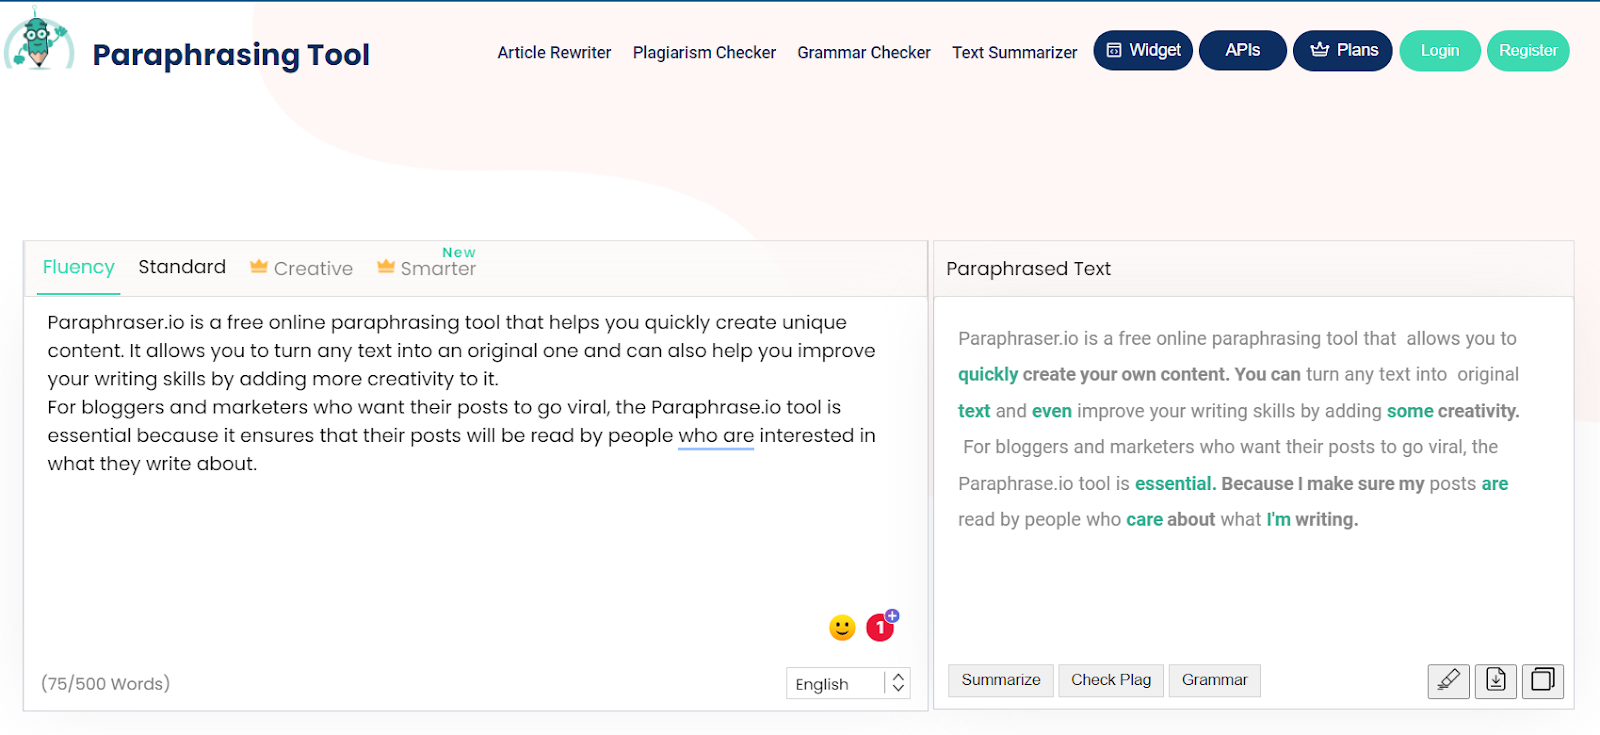This screenshot has width=1600, height=735.
Task: Open the Widget page
Action: (x=1143, y=50)
